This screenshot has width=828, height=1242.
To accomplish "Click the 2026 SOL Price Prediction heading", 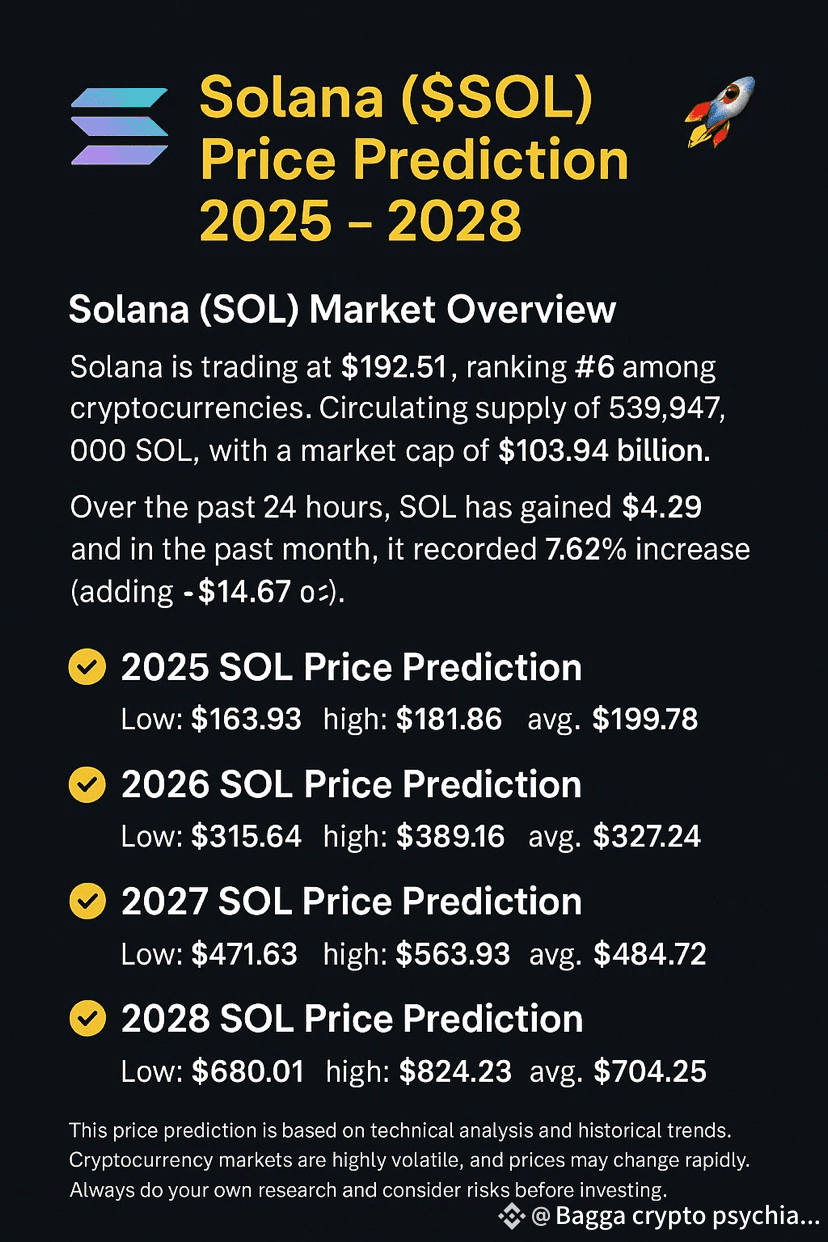I will 351,784.
